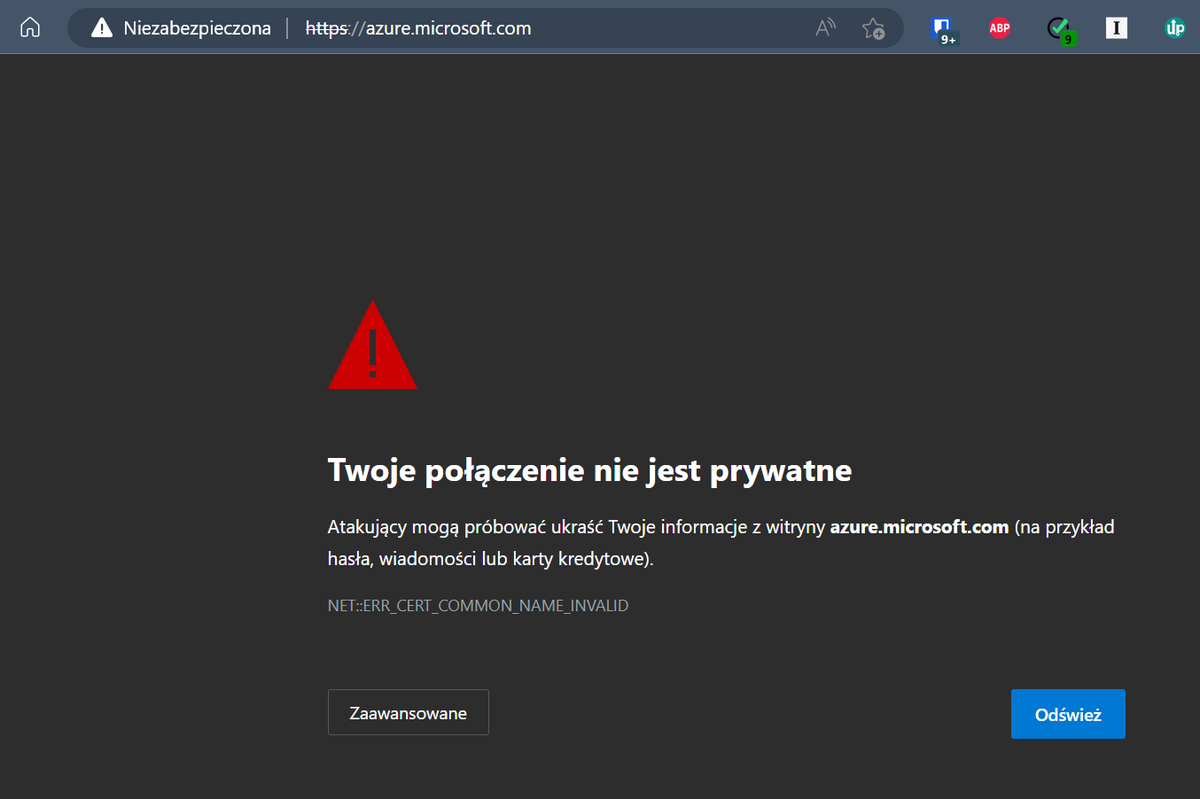Add this page to favorites
This screenshot has height=799, width=1200.
(873, 27)
